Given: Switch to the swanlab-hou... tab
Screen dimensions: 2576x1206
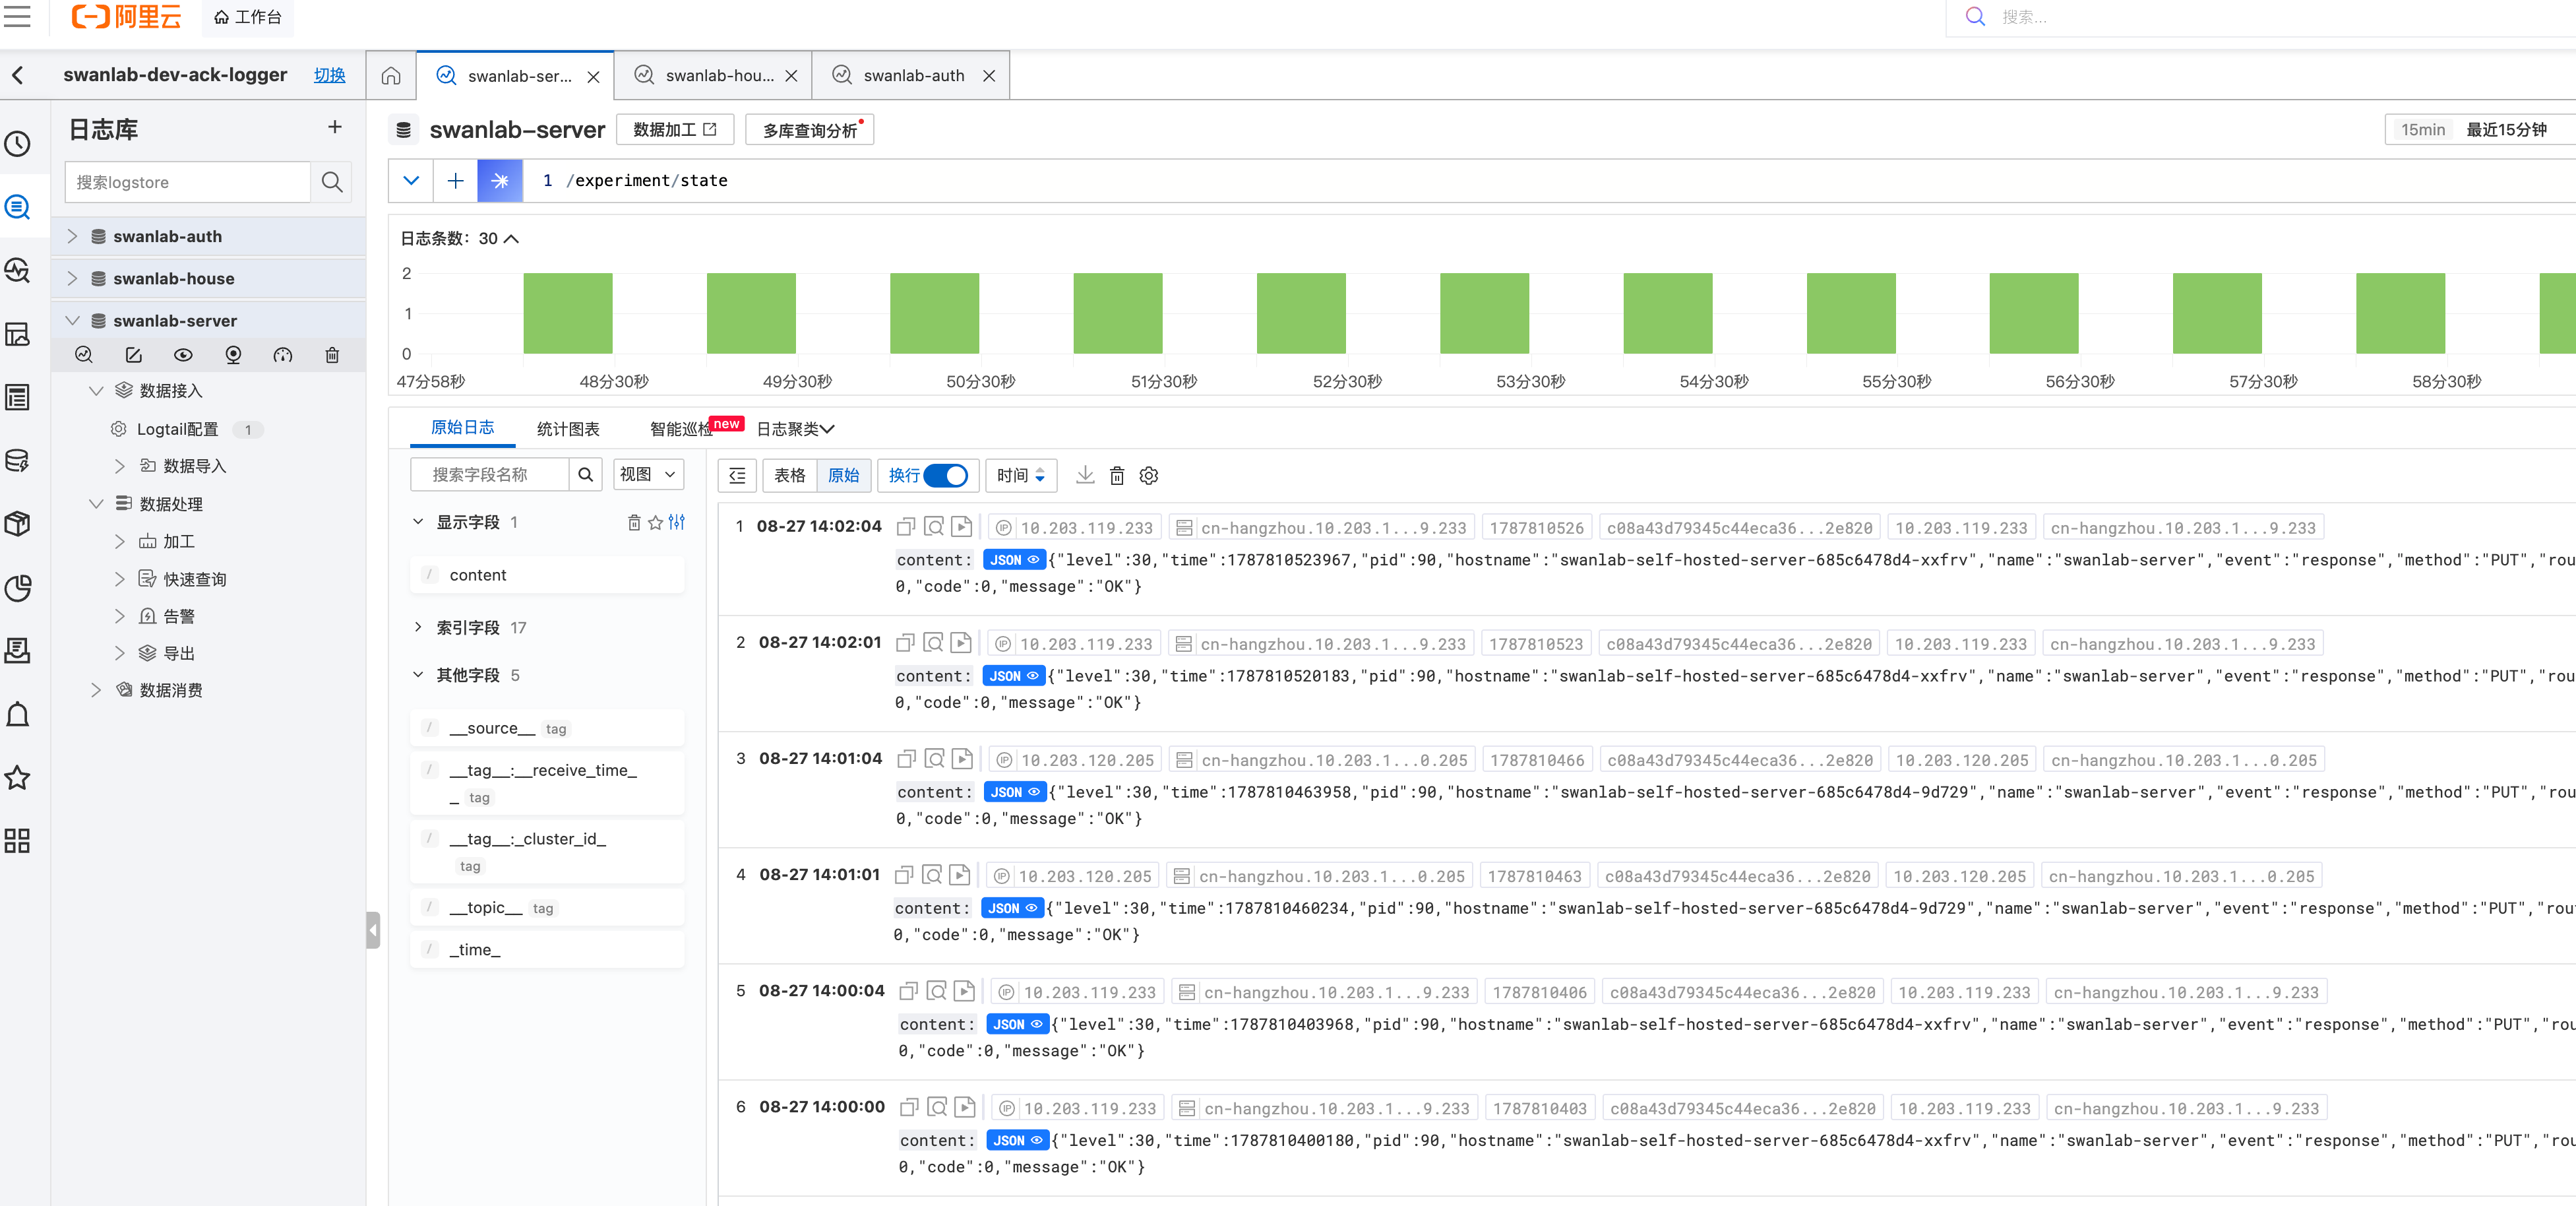Looking at the screenshot, I should tap(714, 76).
